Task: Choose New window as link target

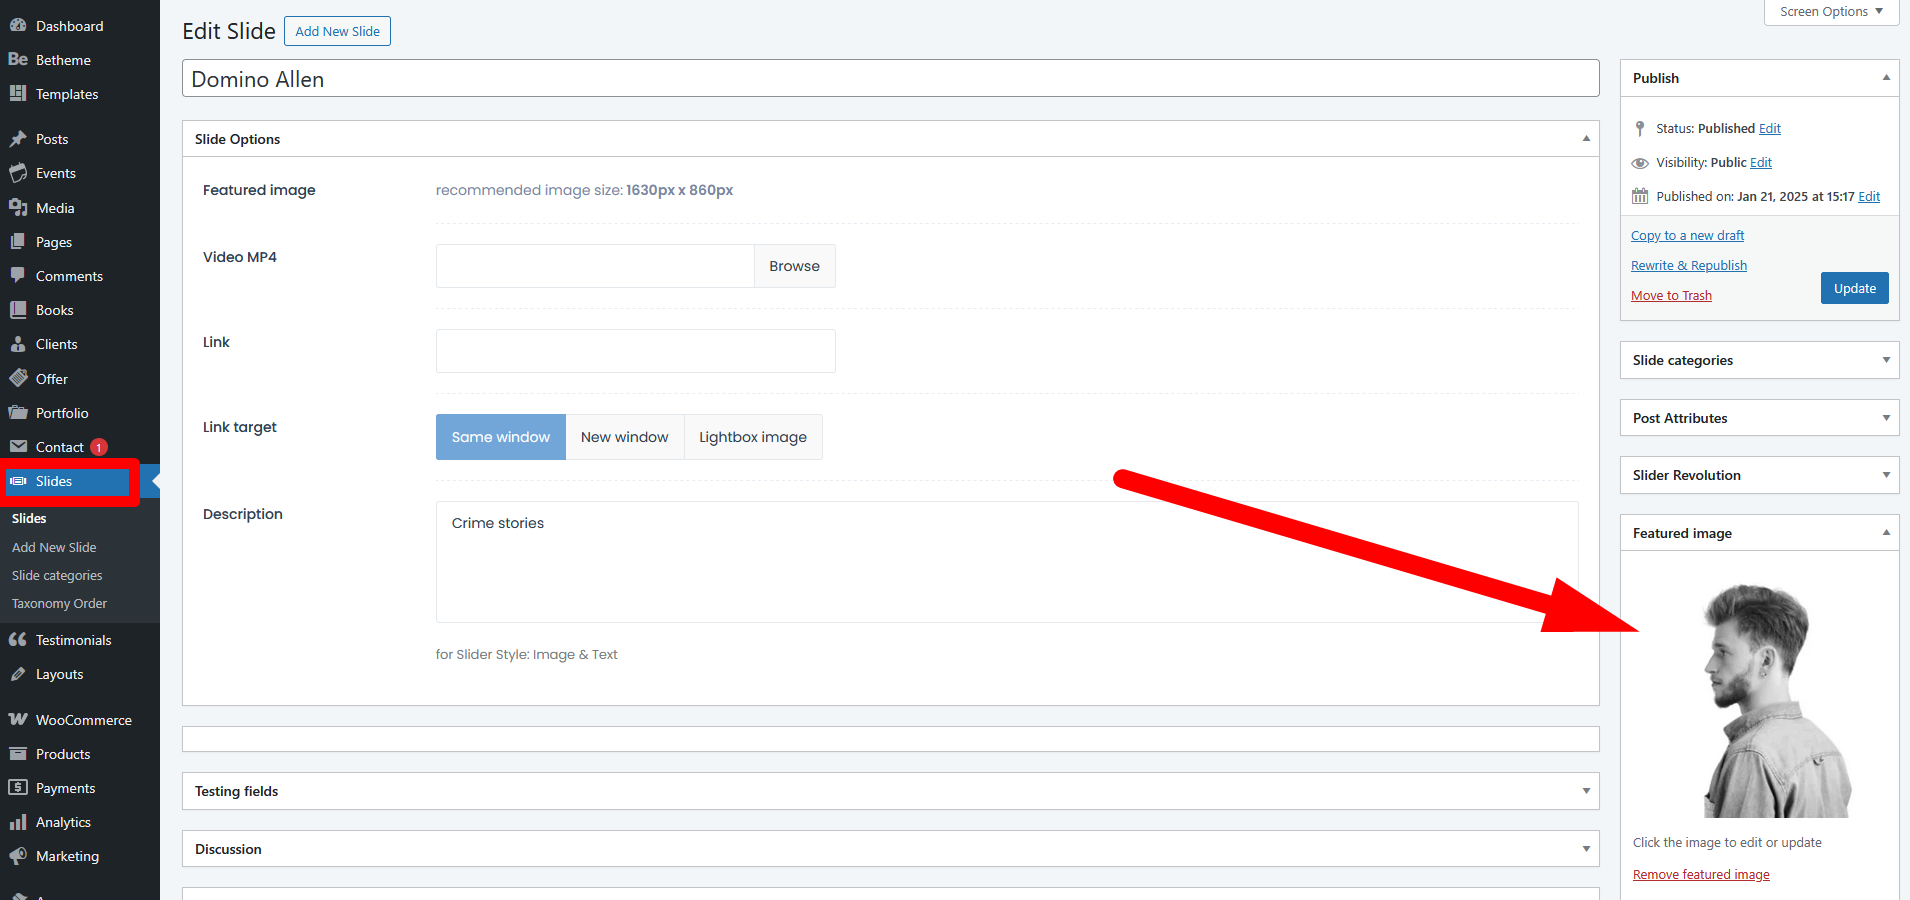Action: click(624, 437)
